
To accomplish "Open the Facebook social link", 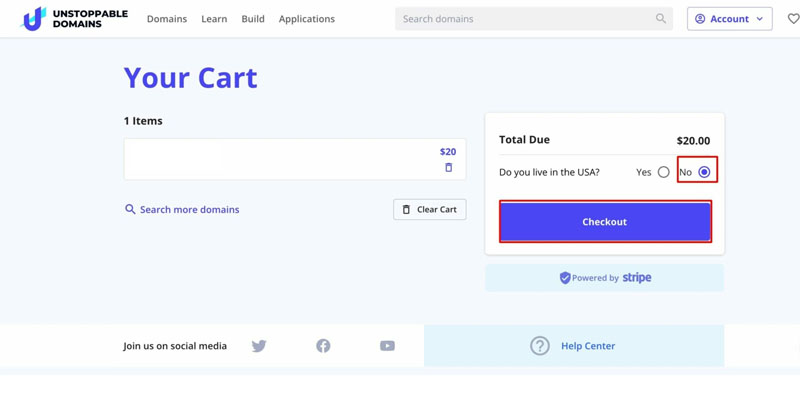I will coord(323,346).
